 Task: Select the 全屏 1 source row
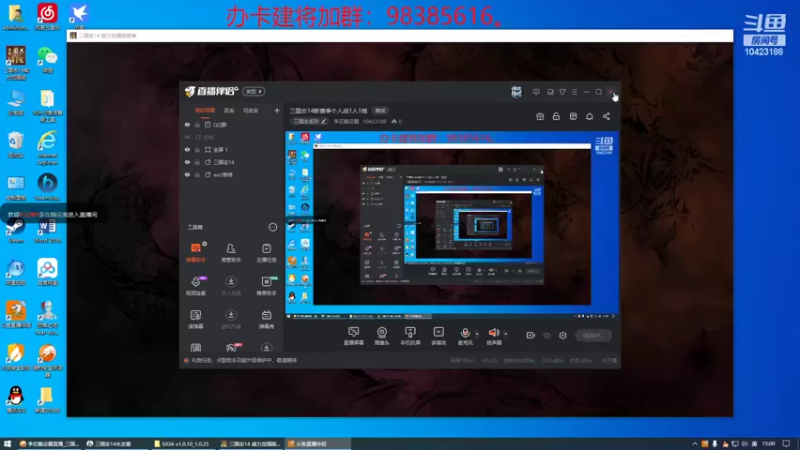click(x=232, y=149)
